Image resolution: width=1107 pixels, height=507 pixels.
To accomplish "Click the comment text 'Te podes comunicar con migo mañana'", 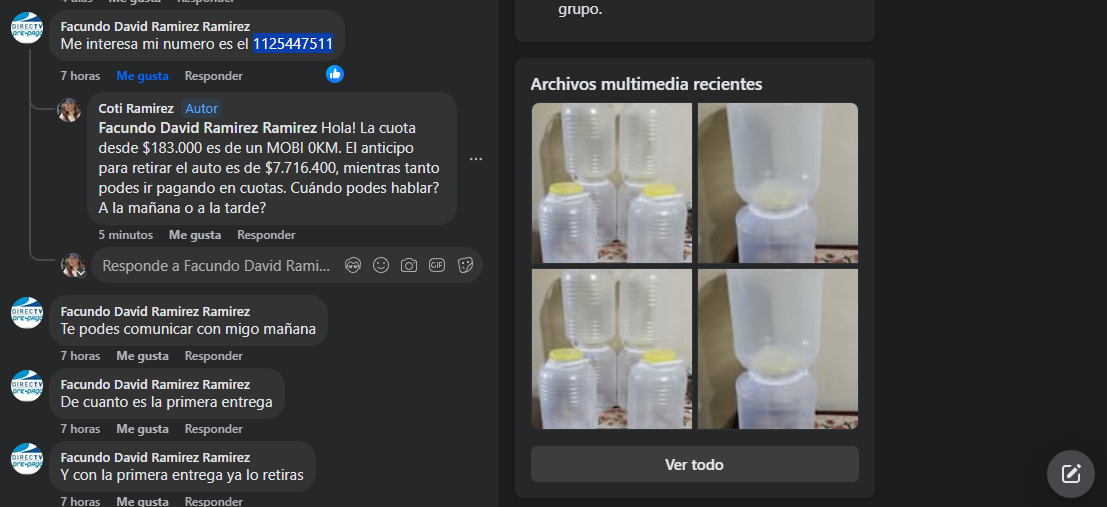I will pyautogui.click(x=189, y=329).
